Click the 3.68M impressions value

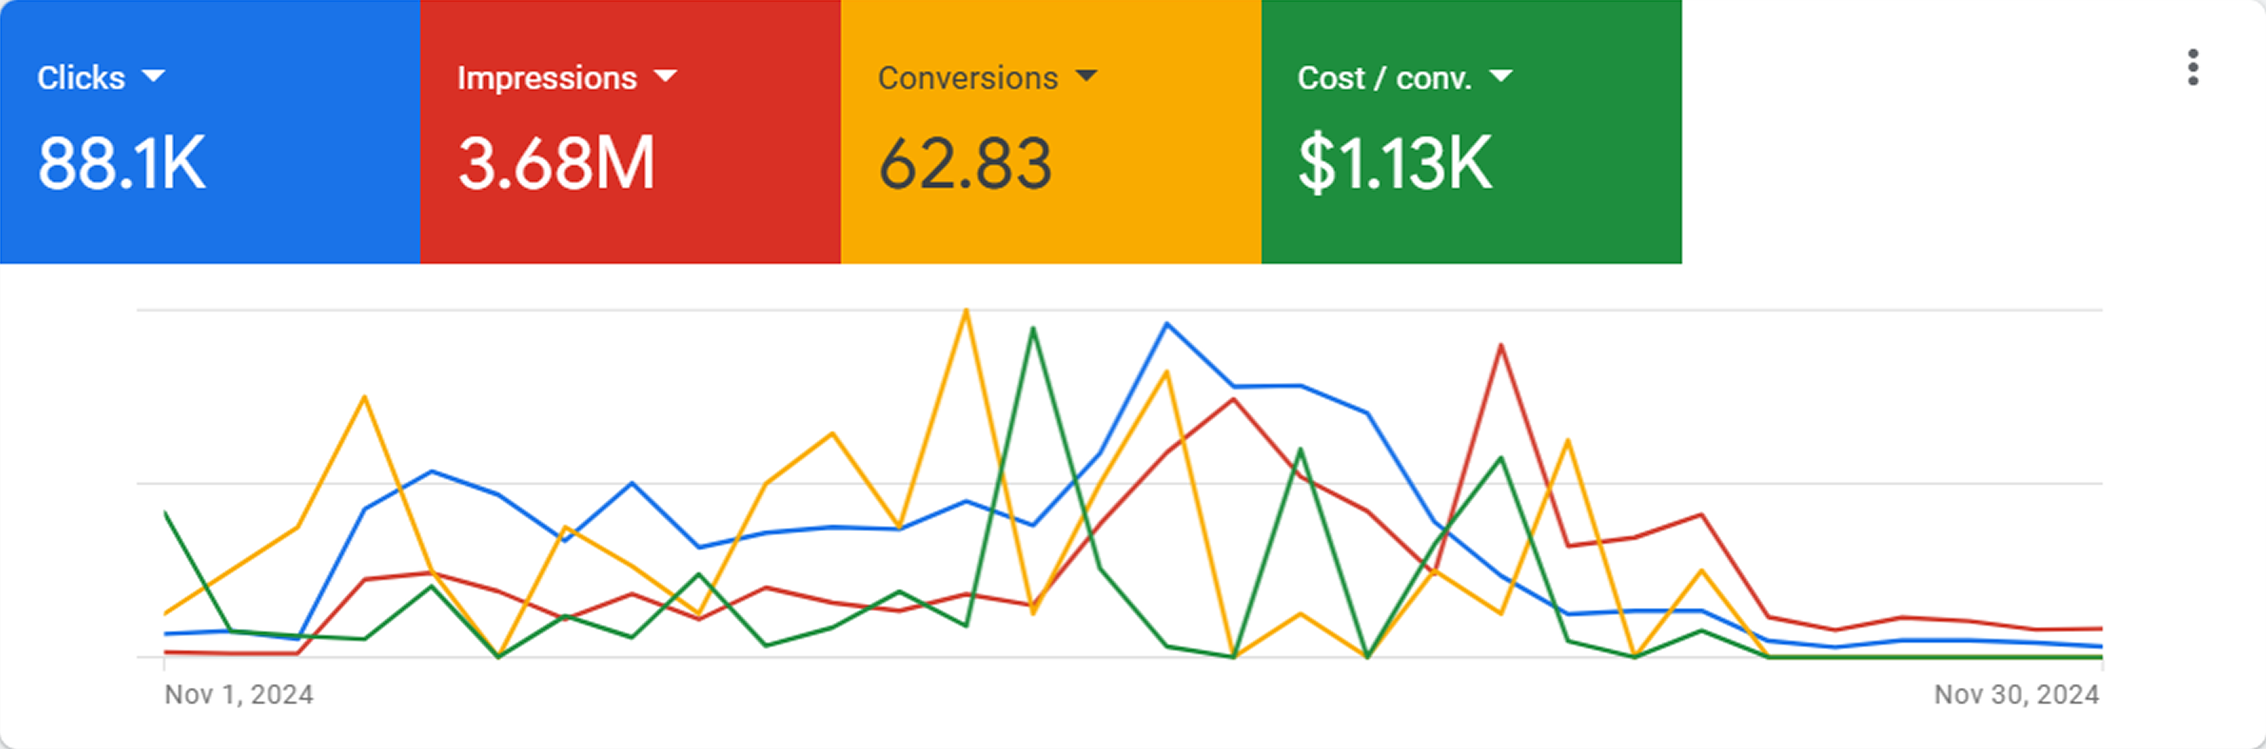556,164
